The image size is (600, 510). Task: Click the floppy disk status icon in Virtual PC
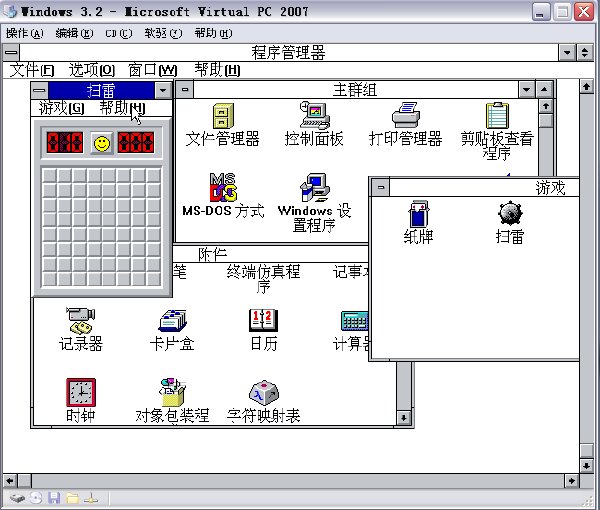pos(54,498)
